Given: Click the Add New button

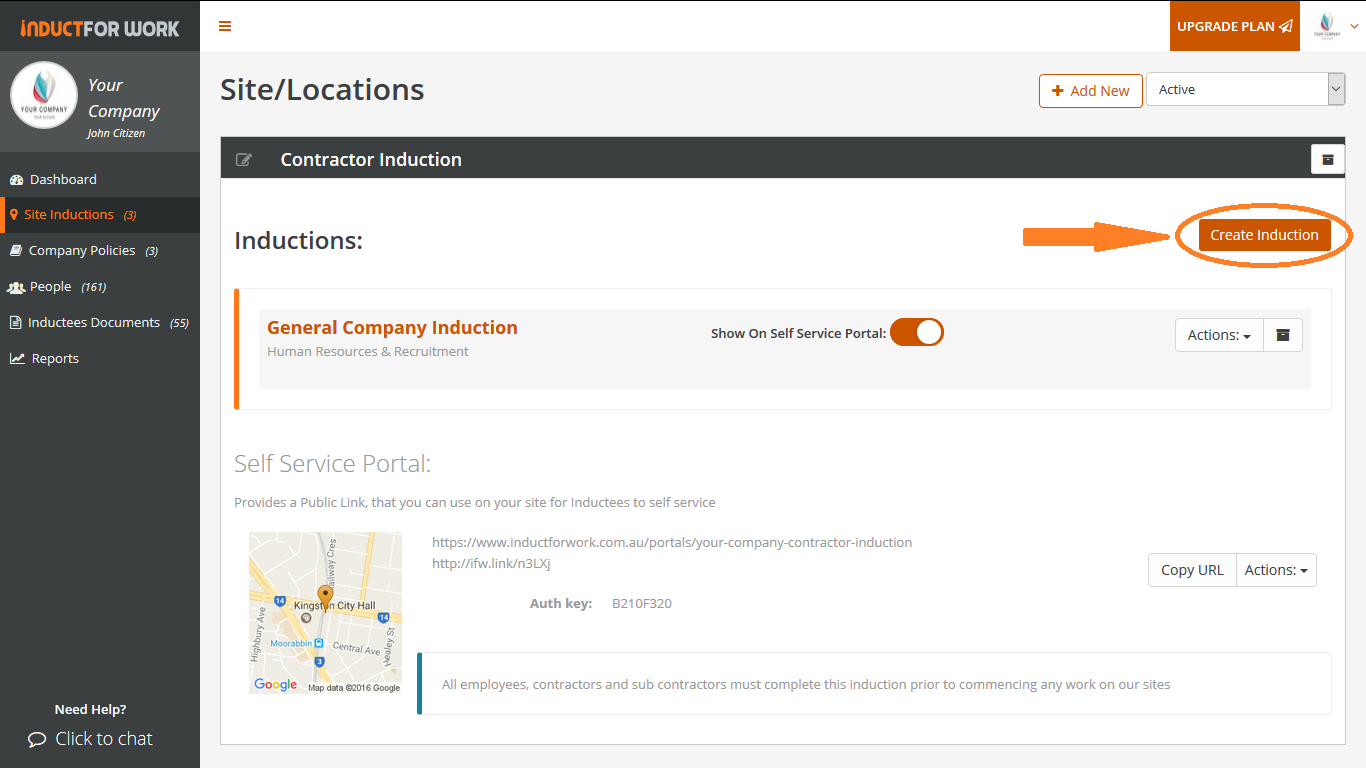Looking at the screenshot, I should [x=1090, y=90].
